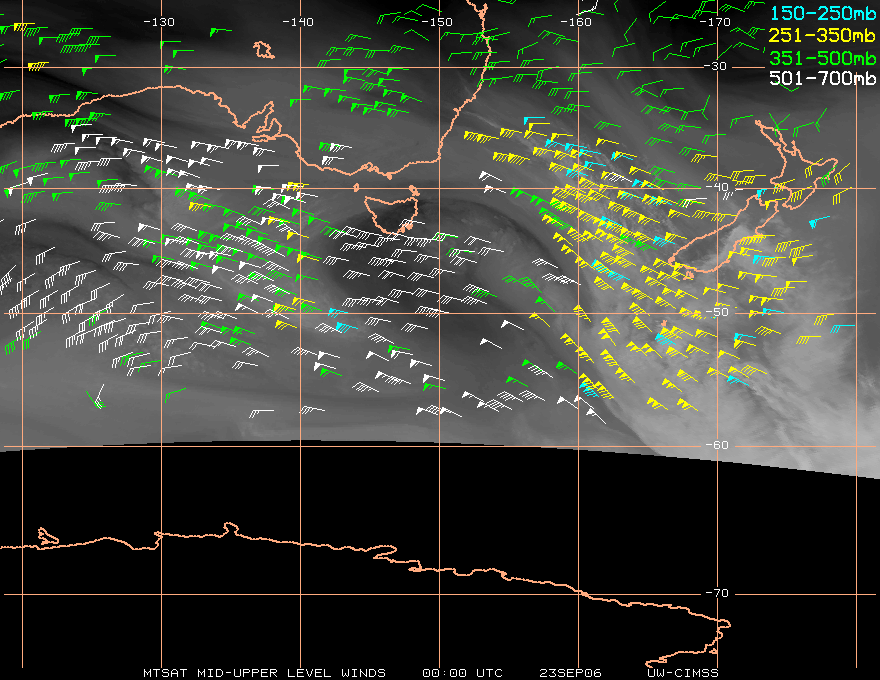The height and width of the screenshot is (680, 880).
Task: Click the -150 longitude label
Action: [437, 22]
